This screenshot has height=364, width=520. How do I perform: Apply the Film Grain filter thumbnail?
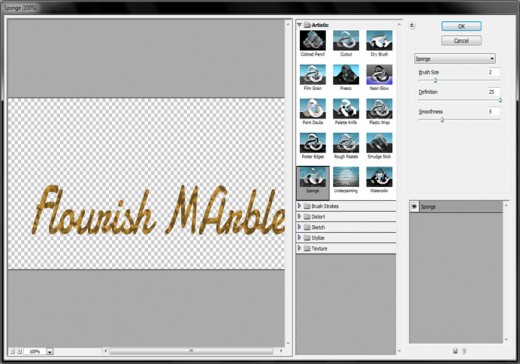[x=313, y=75]
